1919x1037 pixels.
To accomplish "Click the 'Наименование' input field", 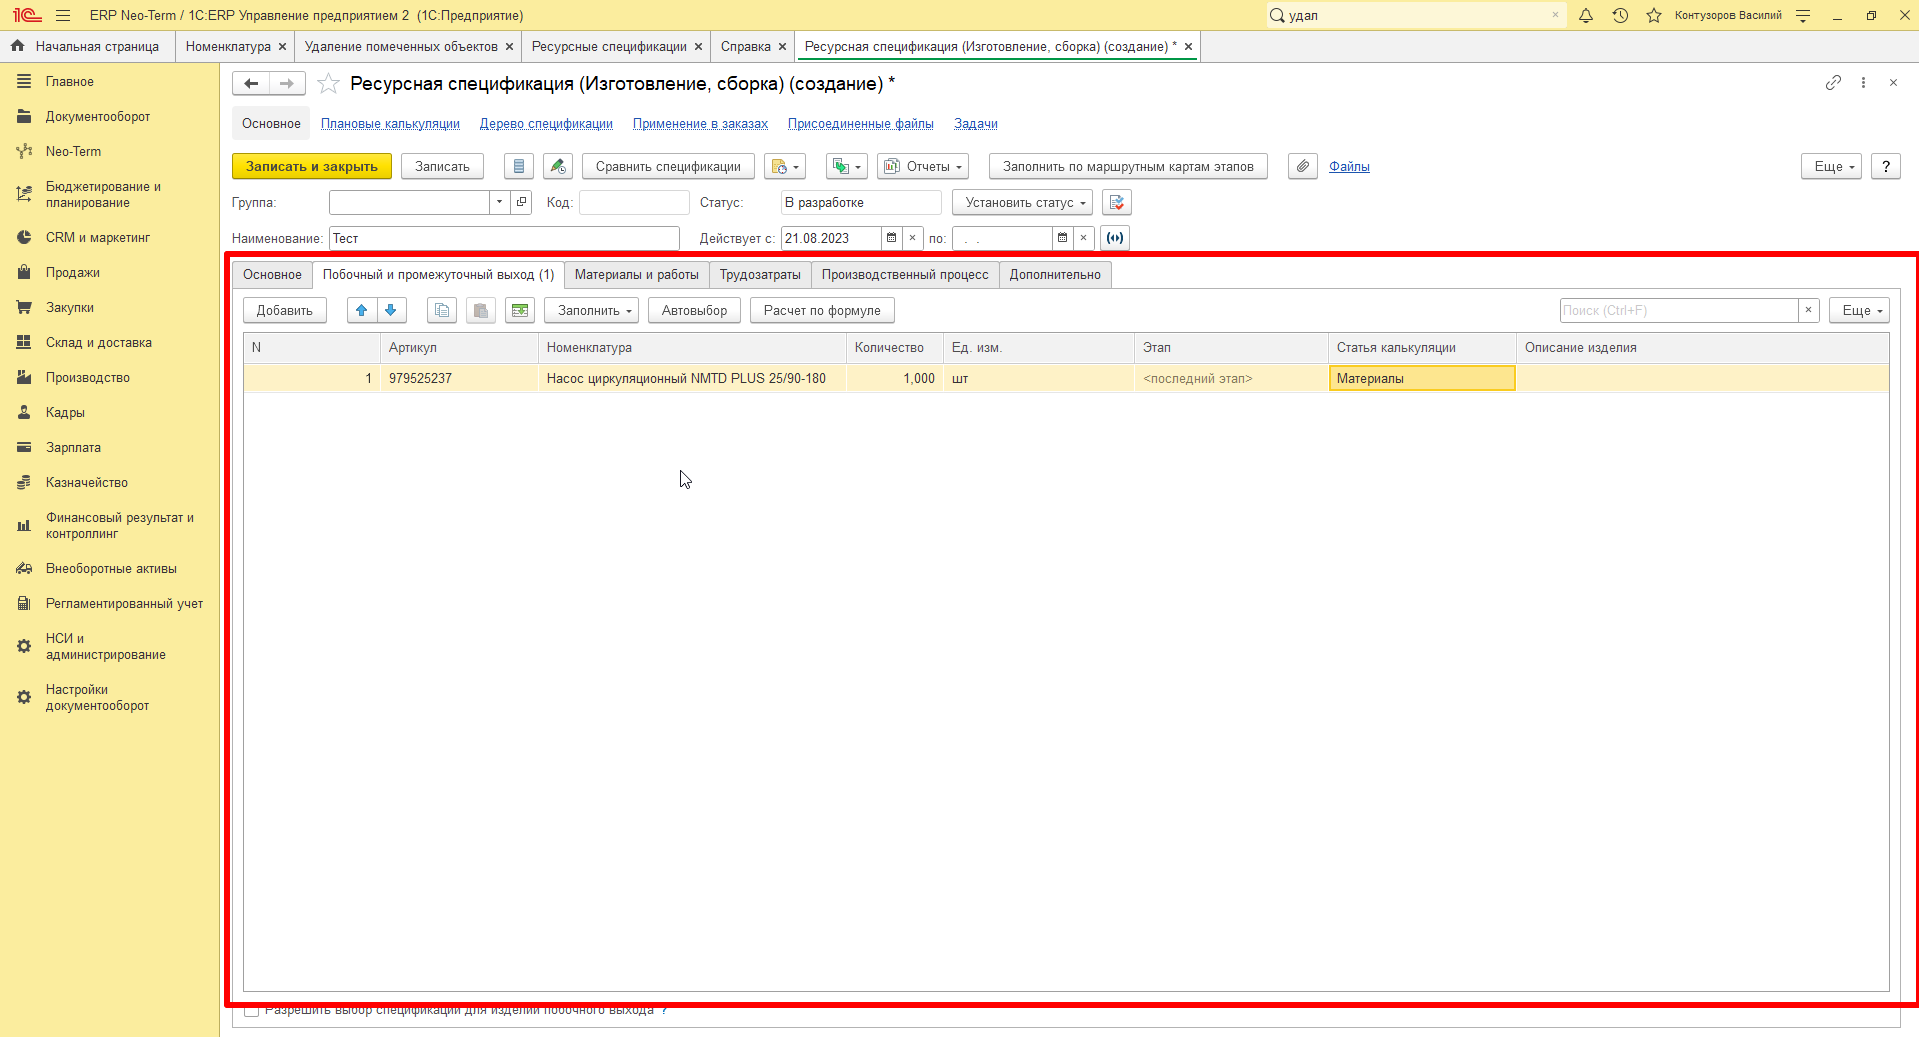I will coord(504,238).
